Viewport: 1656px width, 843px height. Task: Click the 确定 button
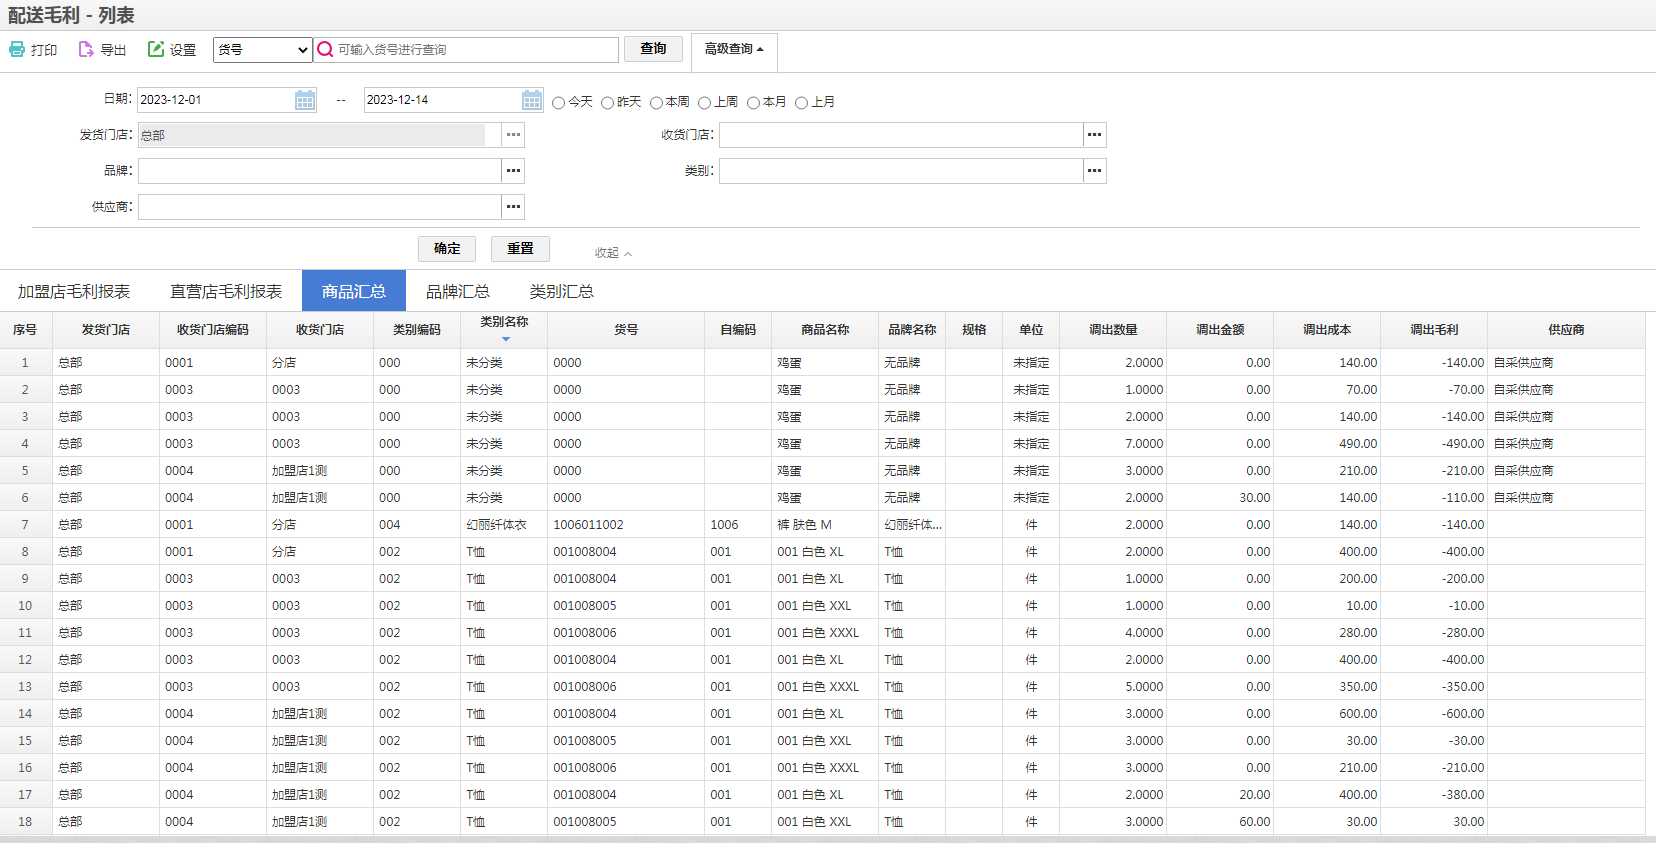coord(447,249)
